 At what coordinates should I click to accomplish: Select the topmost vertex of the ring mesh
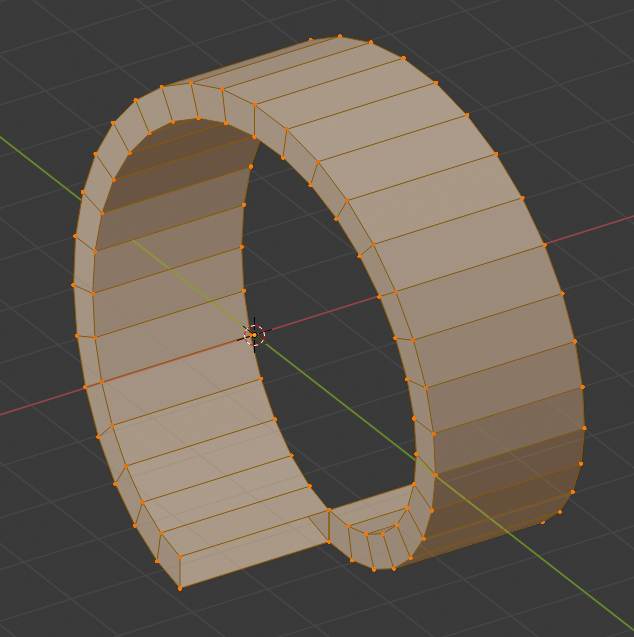click(340, 36)
